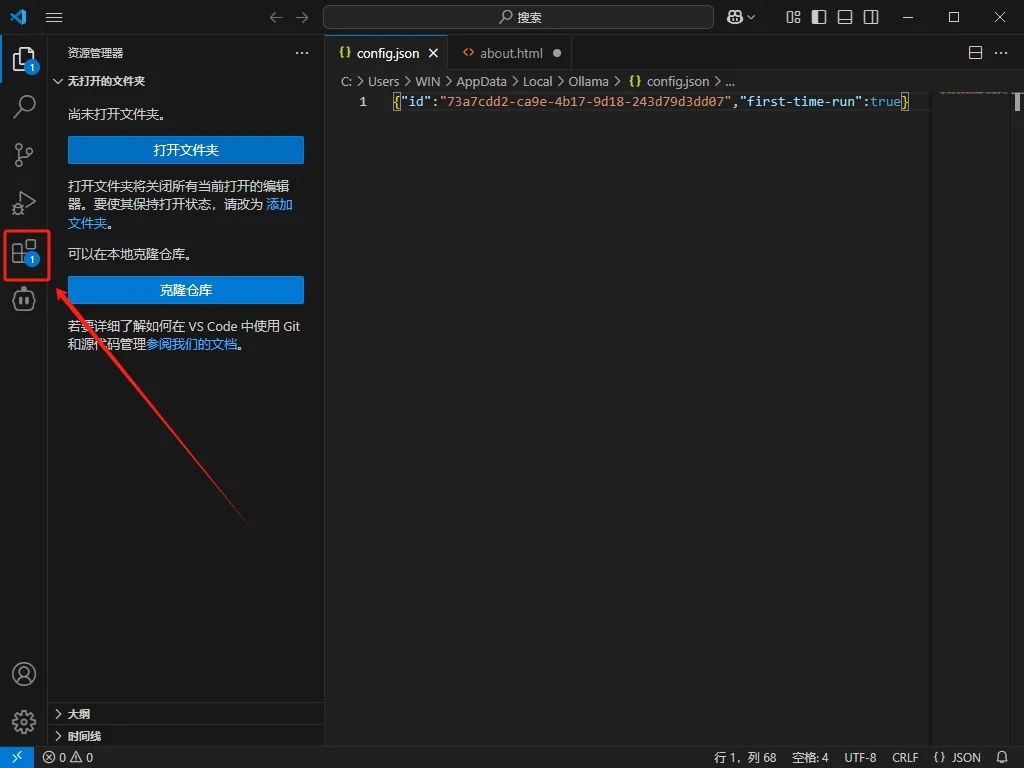Open the robot chat icon in activity bar
Viewport: 1024px width, 768px height.
pyautogui.click(x=24, y=300)
